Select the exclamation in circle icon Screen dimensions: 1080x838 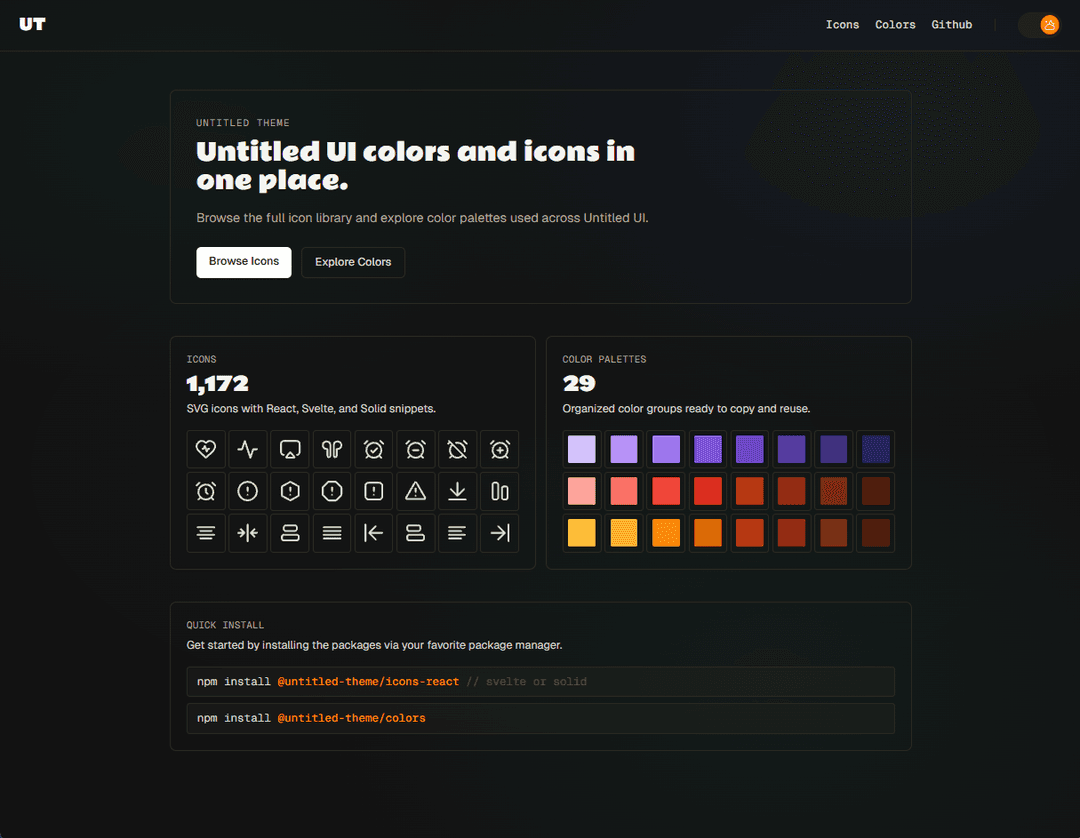248,492
